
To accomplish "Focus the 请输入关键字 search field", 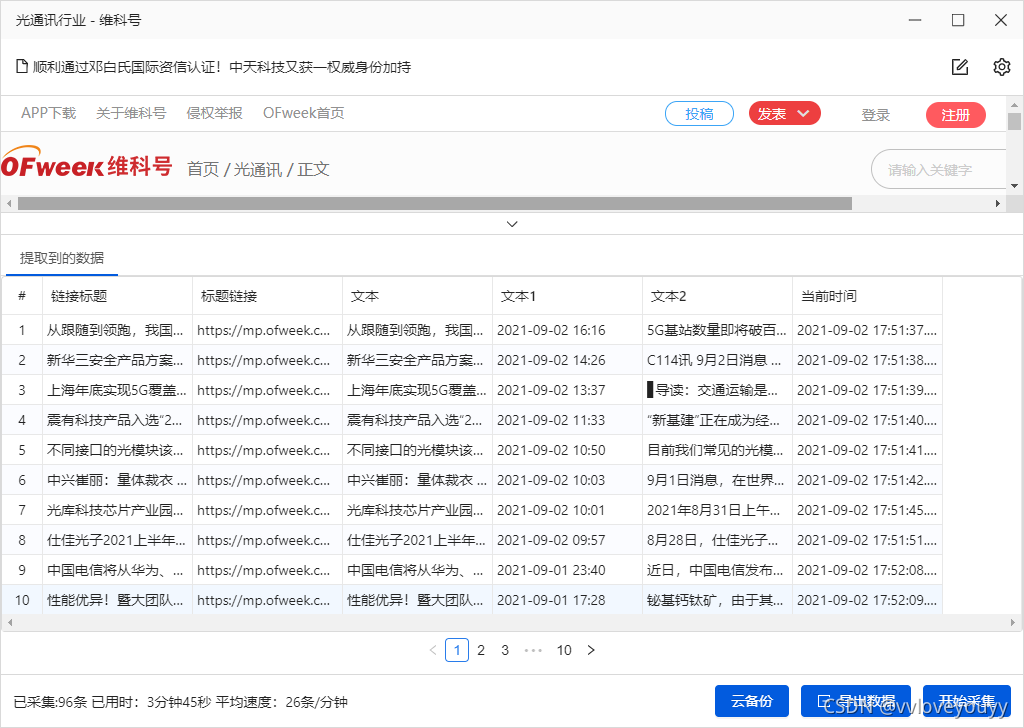I will [938, 170].
